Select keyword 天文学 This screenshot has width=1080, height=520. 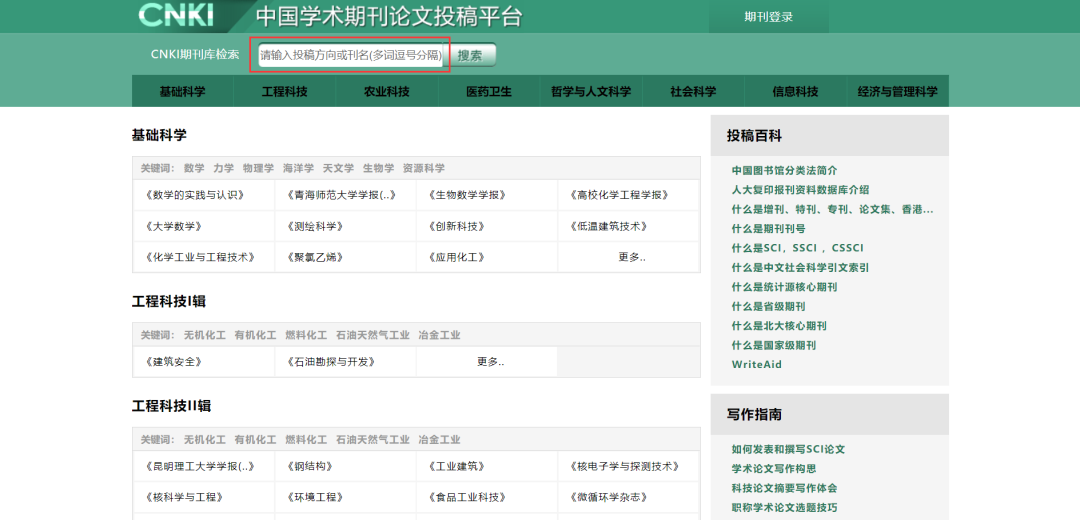coord(338,168)
